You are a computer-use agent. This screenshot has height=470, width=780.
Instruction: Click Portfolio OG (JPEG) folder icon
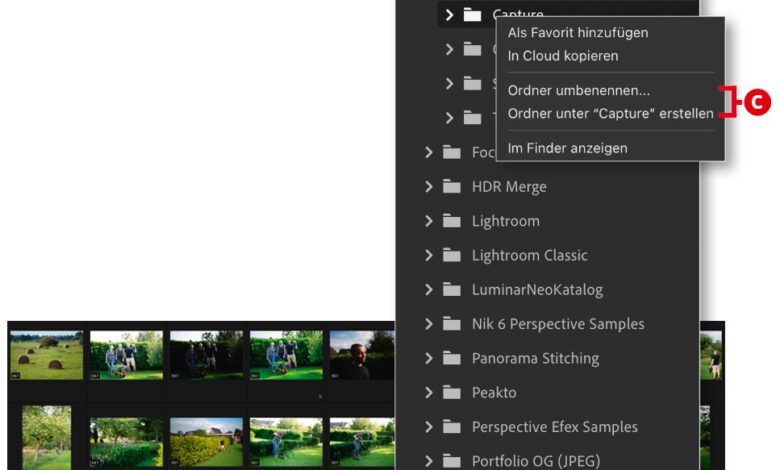(452, 461)
